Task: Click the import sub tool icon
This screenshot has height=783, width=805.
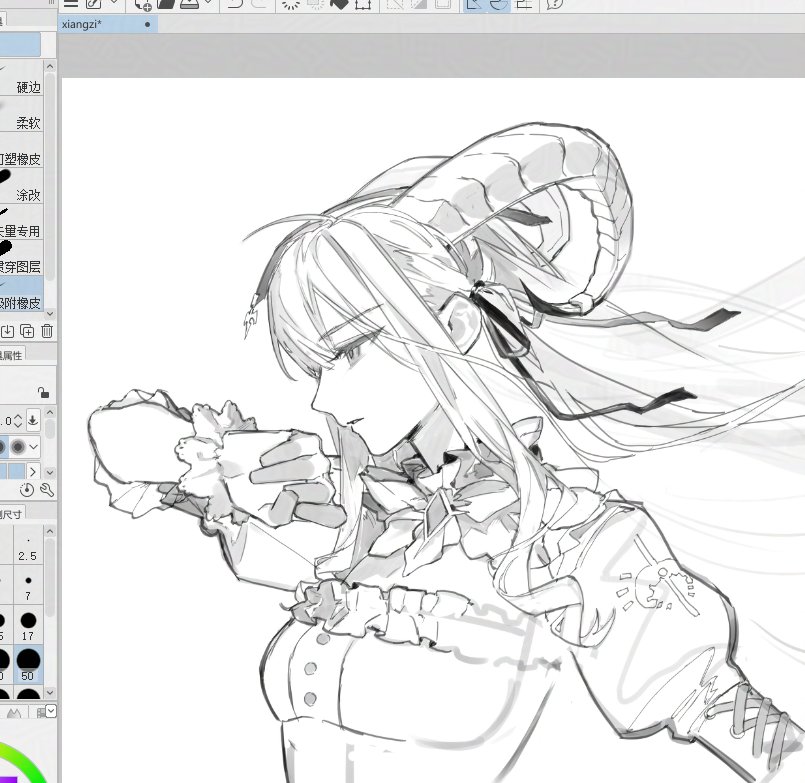Action: coord(7,331)
